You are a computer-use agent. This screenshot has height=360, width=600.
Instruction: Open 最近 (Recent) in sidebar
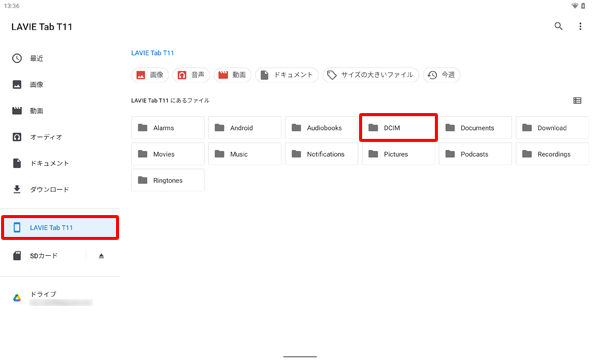pyautogui.click(x=60, y=58)
